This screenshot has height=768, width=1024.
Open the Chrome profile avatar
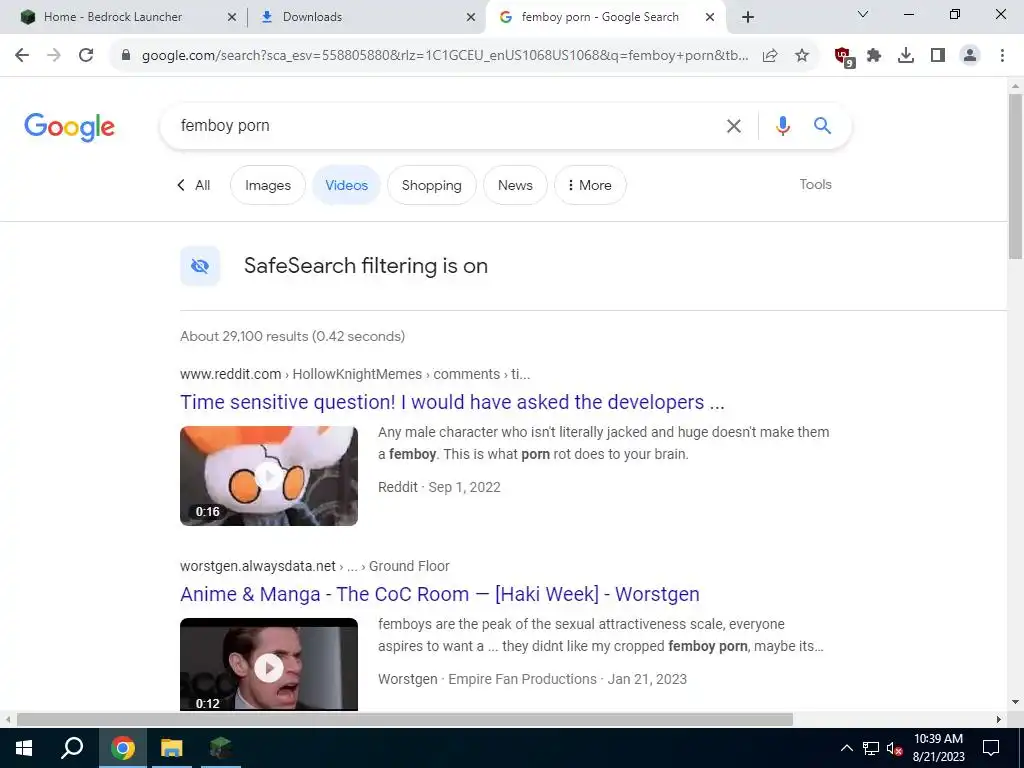pos(970,56)
